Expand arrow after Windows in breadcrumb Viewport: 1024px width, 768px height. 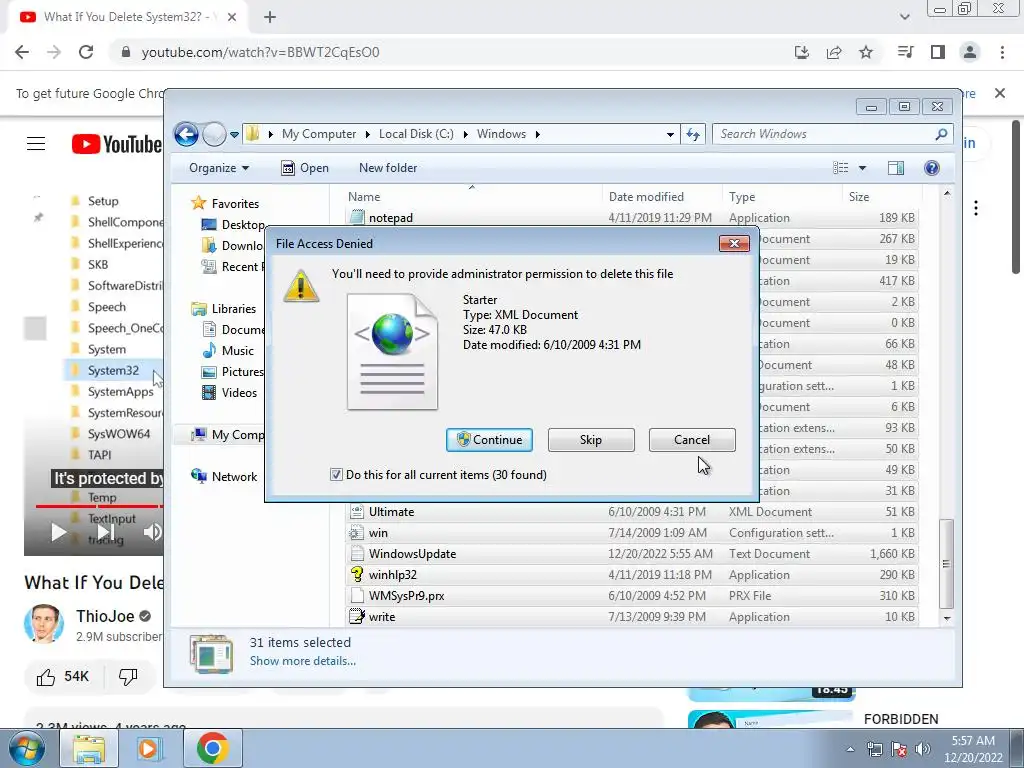point(537,134)
